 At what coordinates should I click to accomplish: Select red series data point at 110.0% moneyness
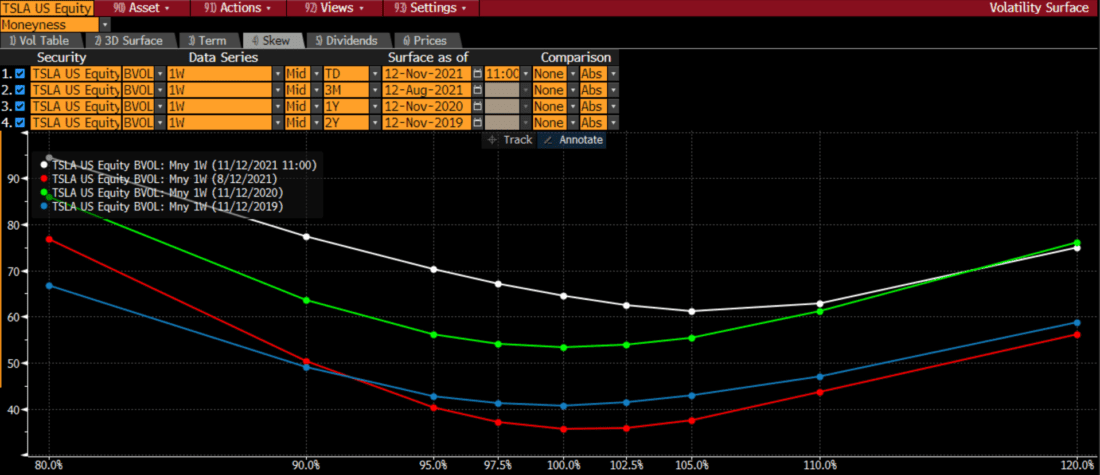(820, 392)
